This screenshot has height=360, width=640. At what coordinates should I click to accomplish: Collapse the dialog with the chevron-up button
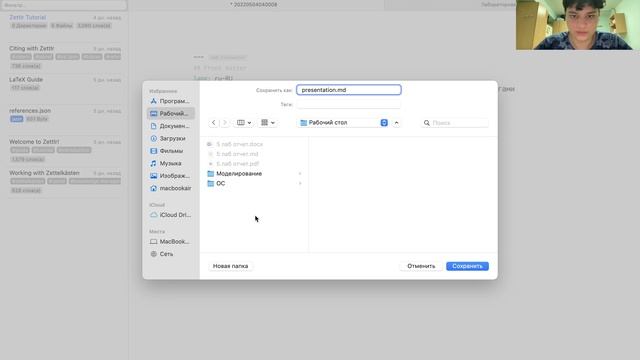tap(396, 123)
